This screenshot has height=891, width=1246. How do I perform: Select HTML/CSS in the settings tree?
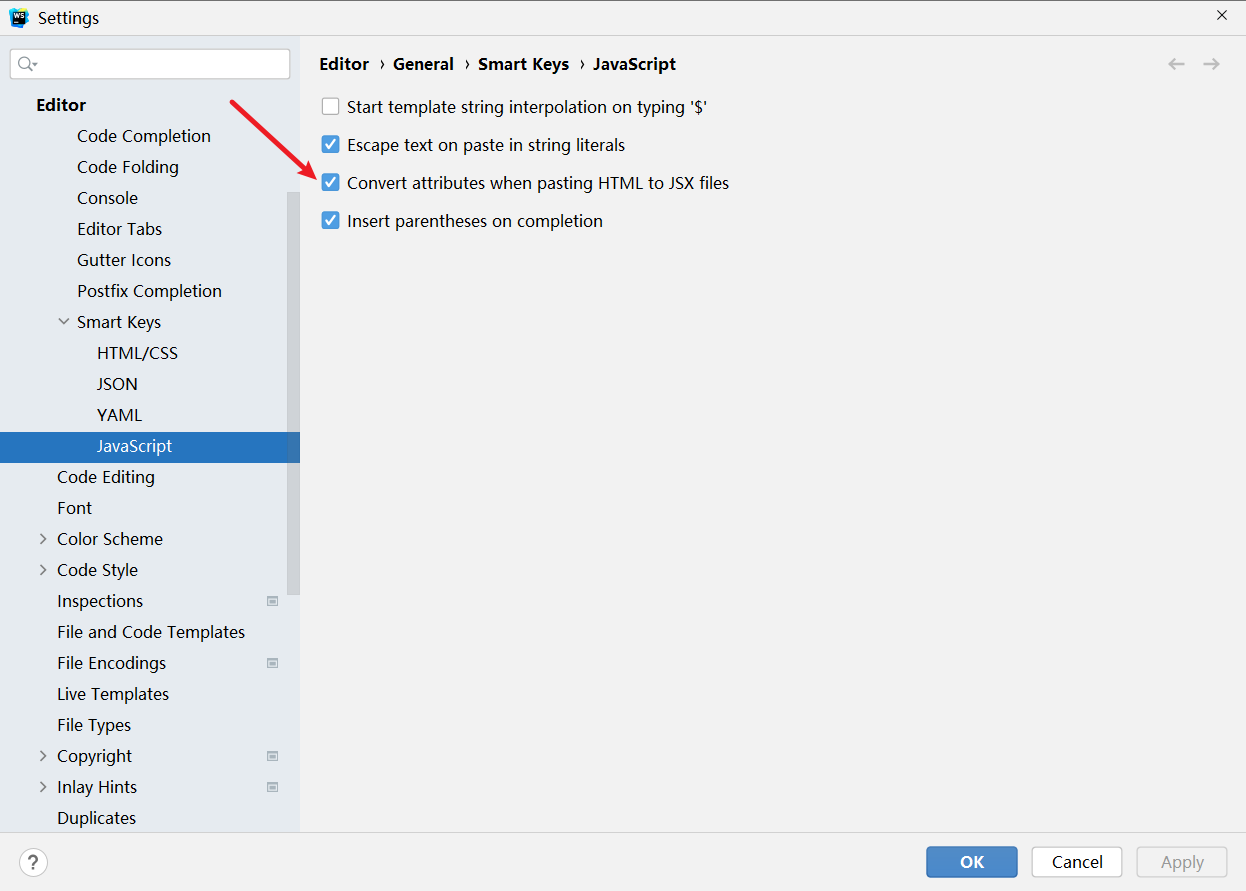tap(137, 352)
